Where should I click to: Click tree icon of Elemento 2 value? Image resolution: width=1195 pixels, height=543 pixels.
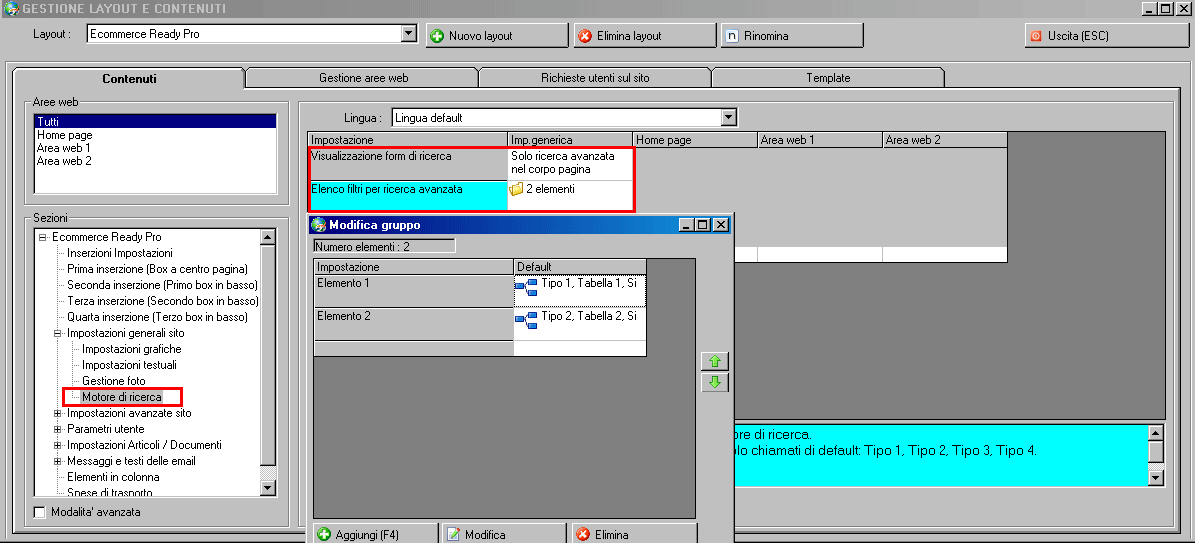pos(526,320)
